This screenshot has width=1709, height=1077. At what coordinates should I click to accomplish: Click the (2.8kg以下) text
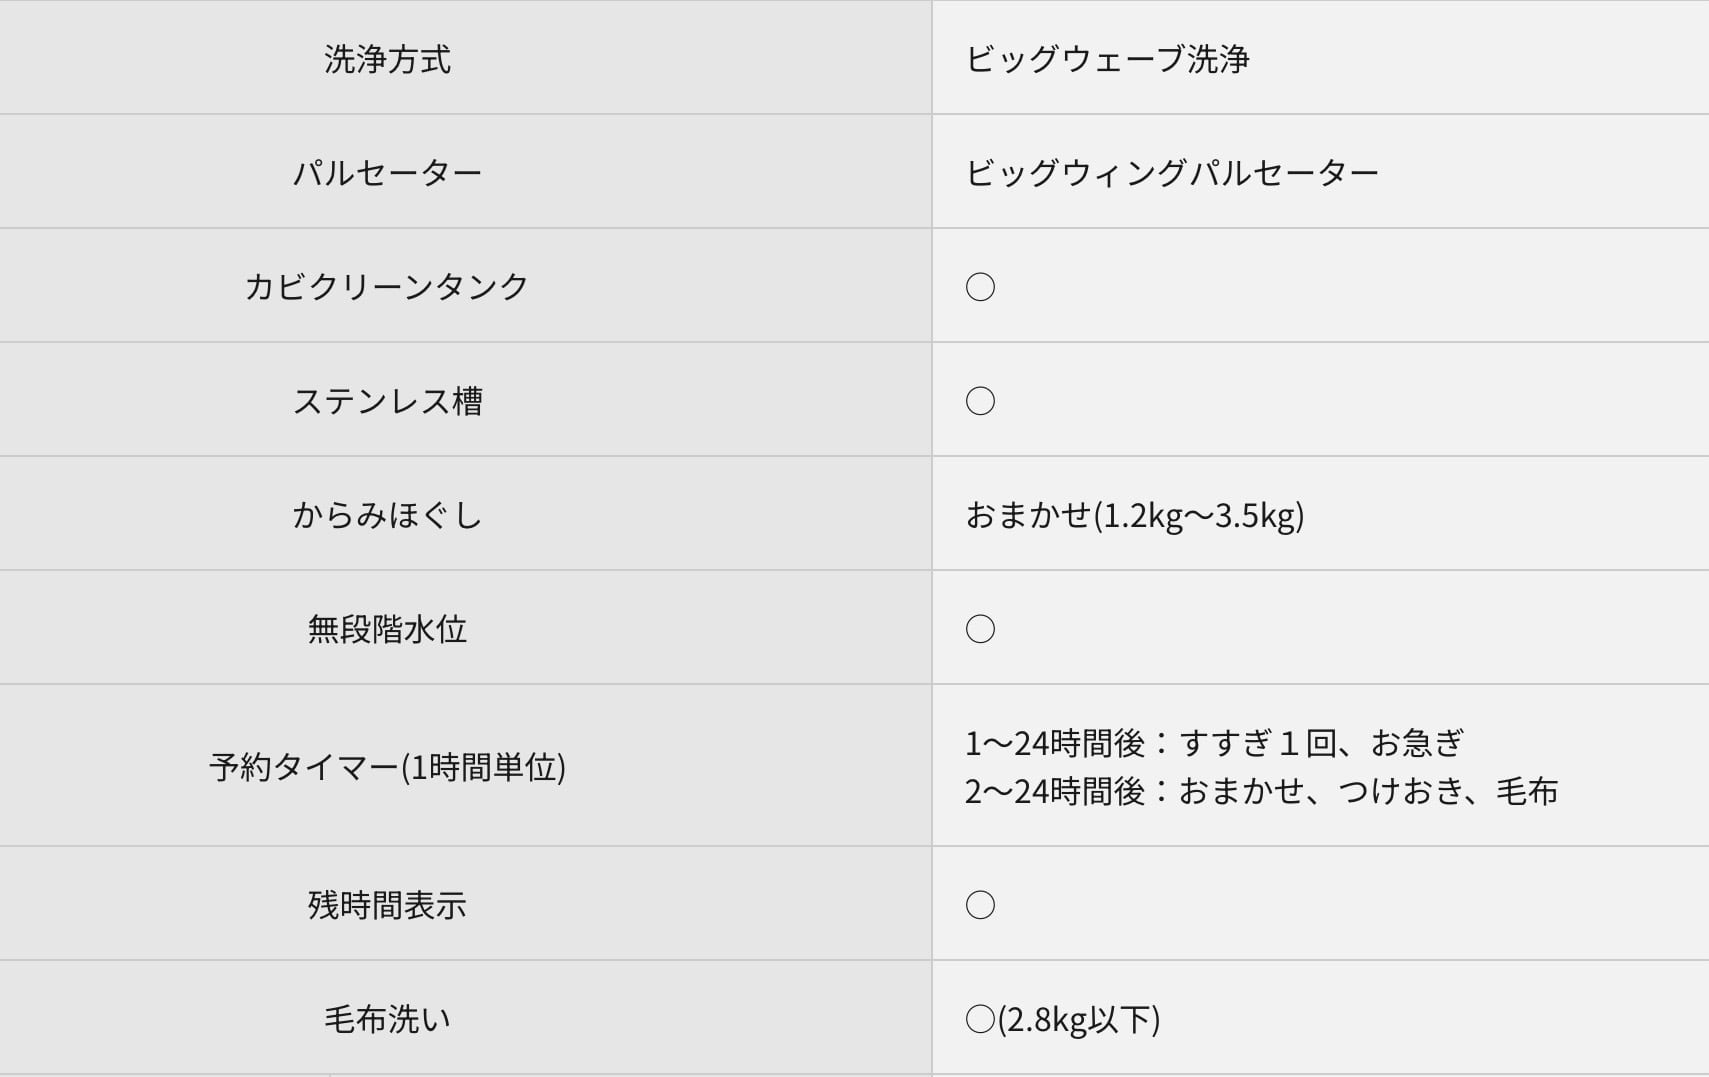click(1079, 1019)
